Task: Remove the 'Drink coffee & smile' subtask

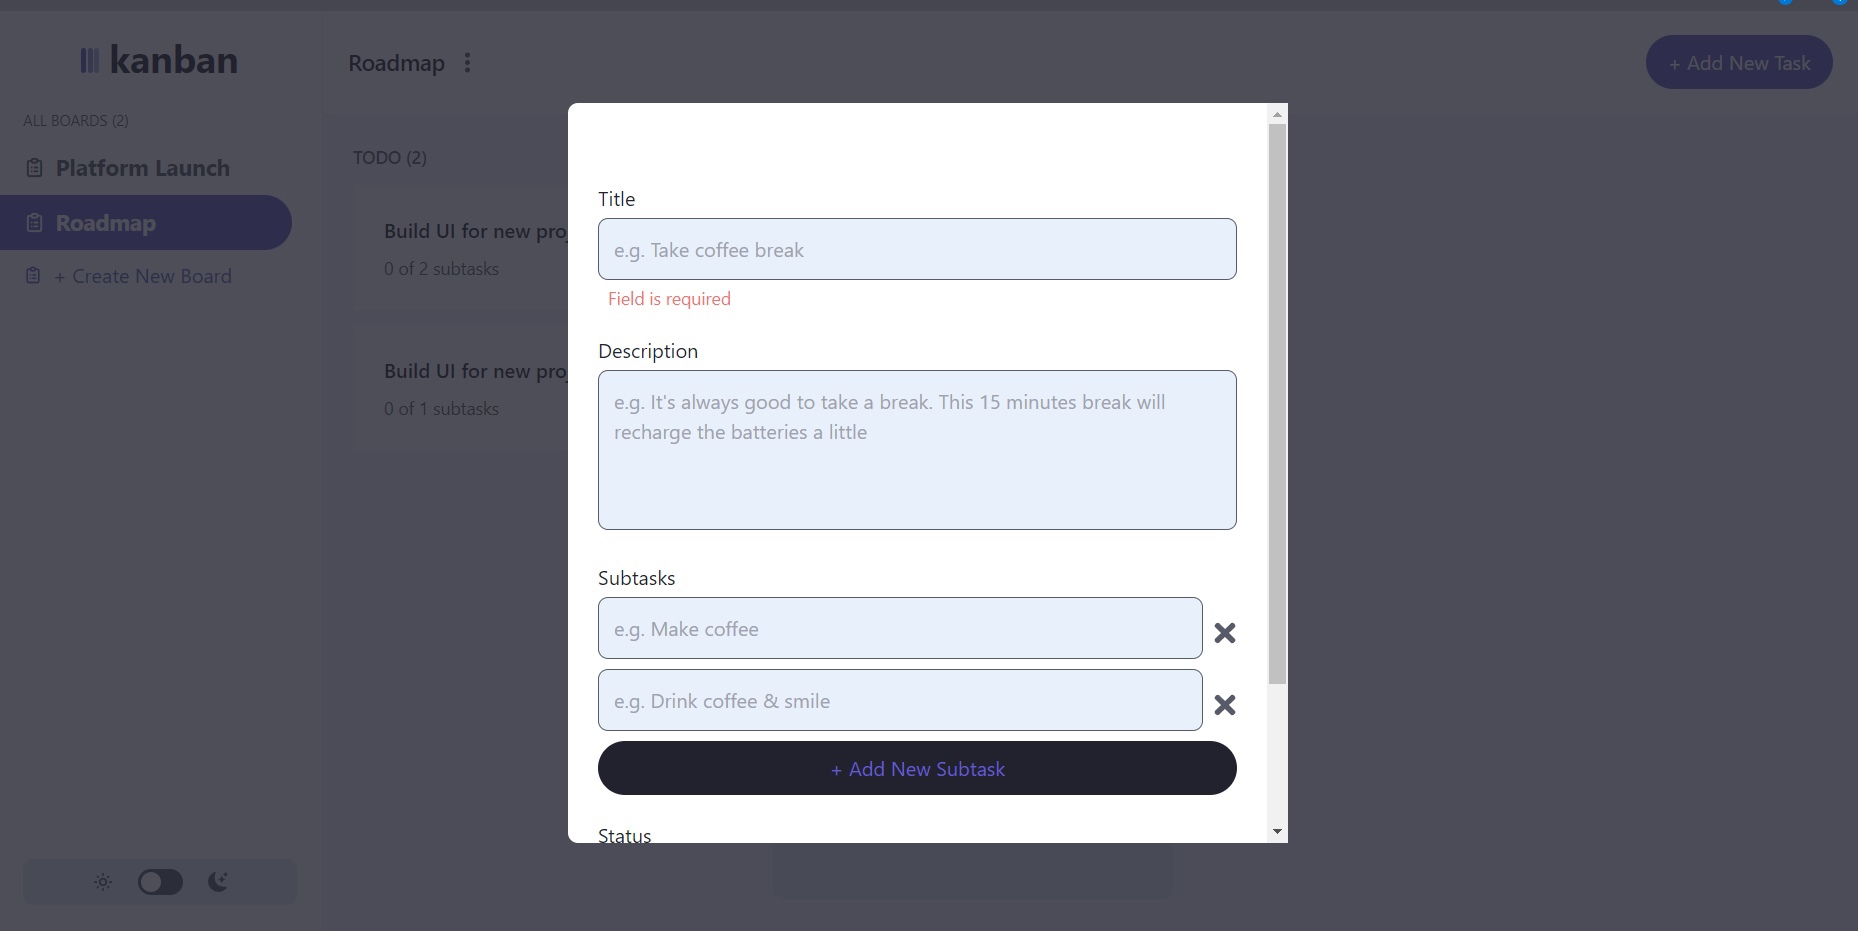Action: coord(1224,705)
